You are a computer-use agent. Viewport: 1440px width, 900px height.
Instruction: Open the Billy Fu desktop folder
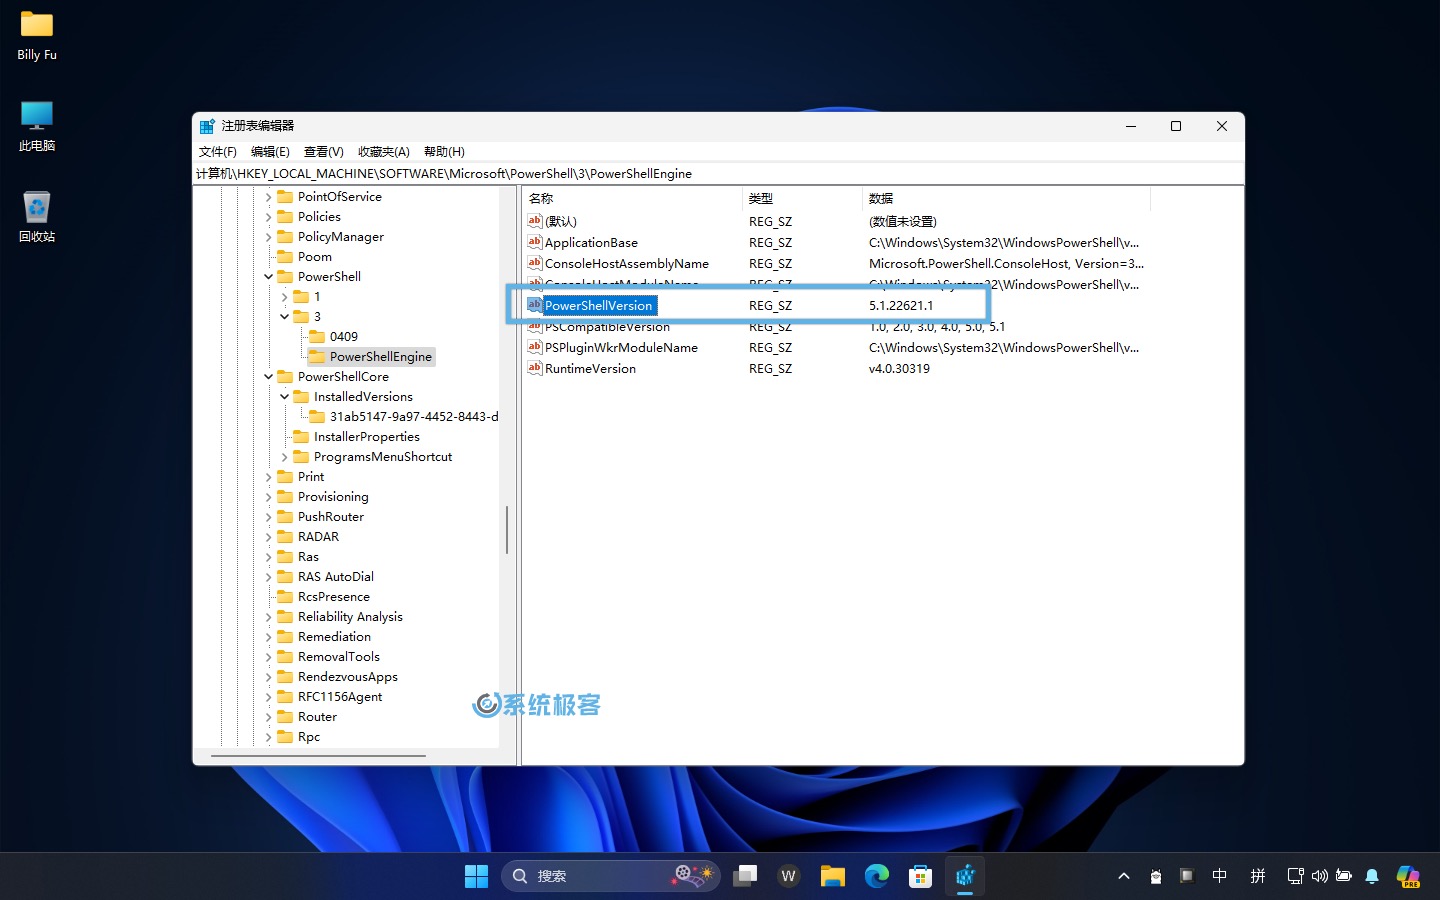click(37, 36)
